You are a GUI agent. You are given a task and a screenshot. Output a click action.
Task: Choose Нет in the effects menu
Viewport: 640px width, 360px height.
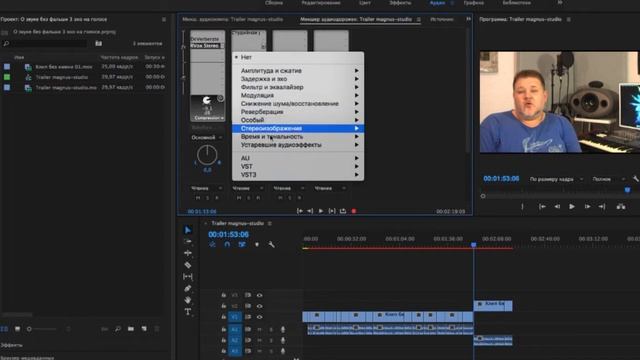click(x=298, y=57)
